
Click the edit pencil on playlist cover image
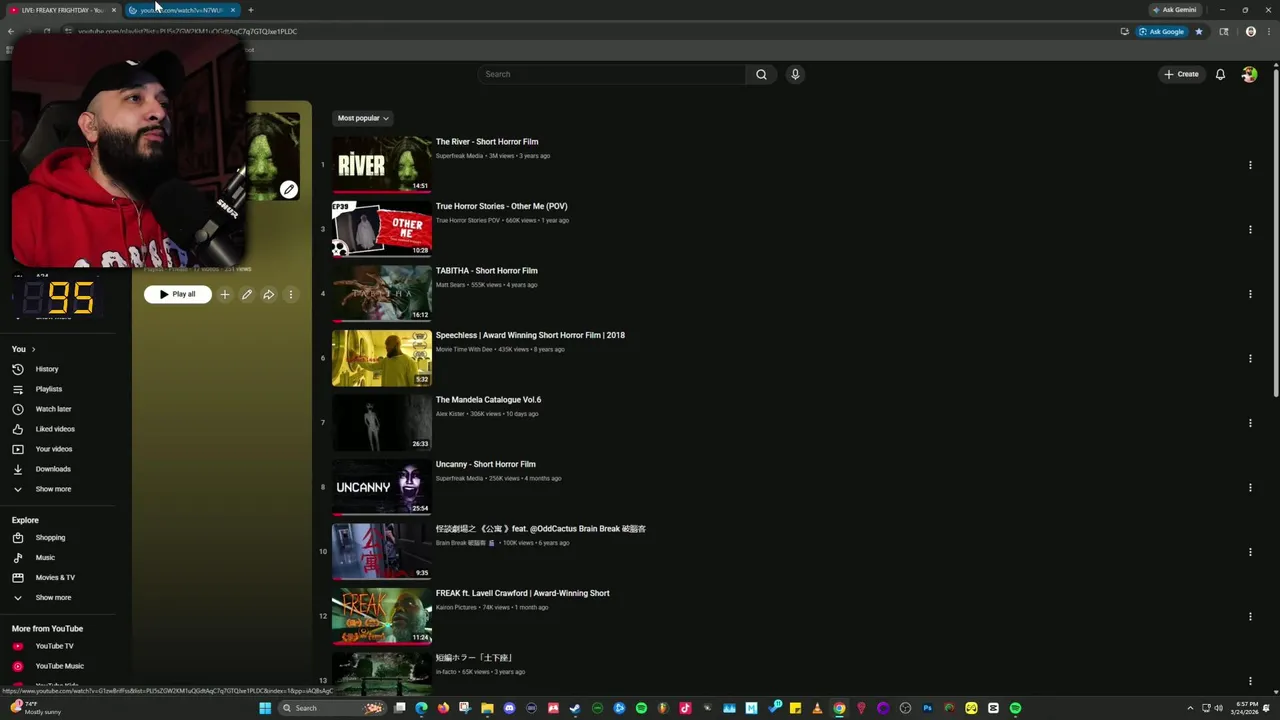coord(288,189)
